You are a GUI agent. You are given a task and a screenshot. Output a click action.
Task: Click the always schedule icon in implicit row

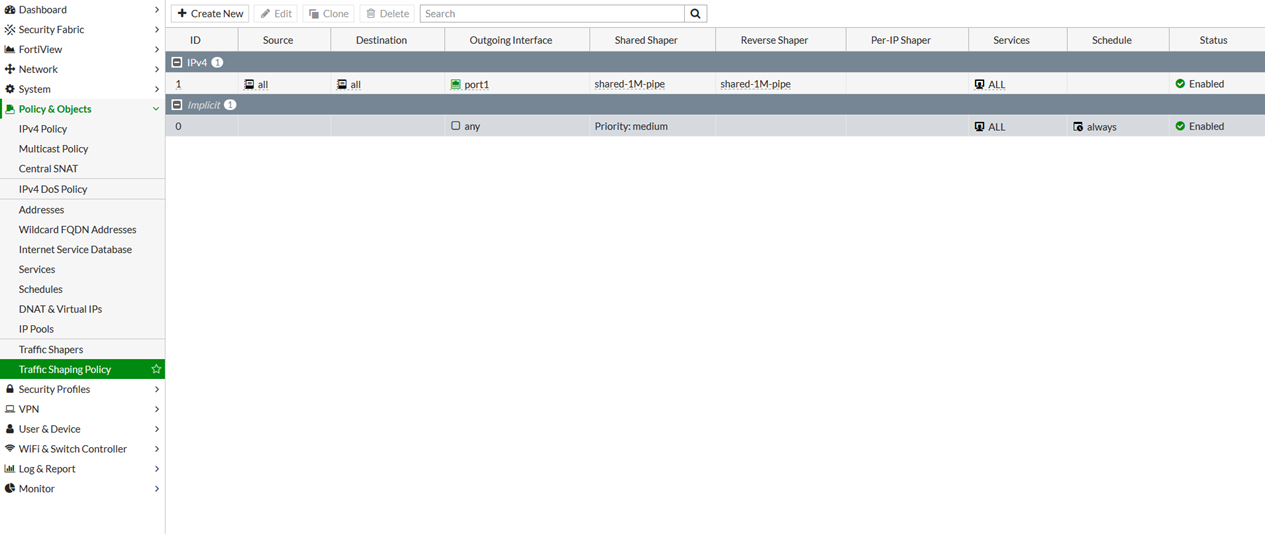1078,127
